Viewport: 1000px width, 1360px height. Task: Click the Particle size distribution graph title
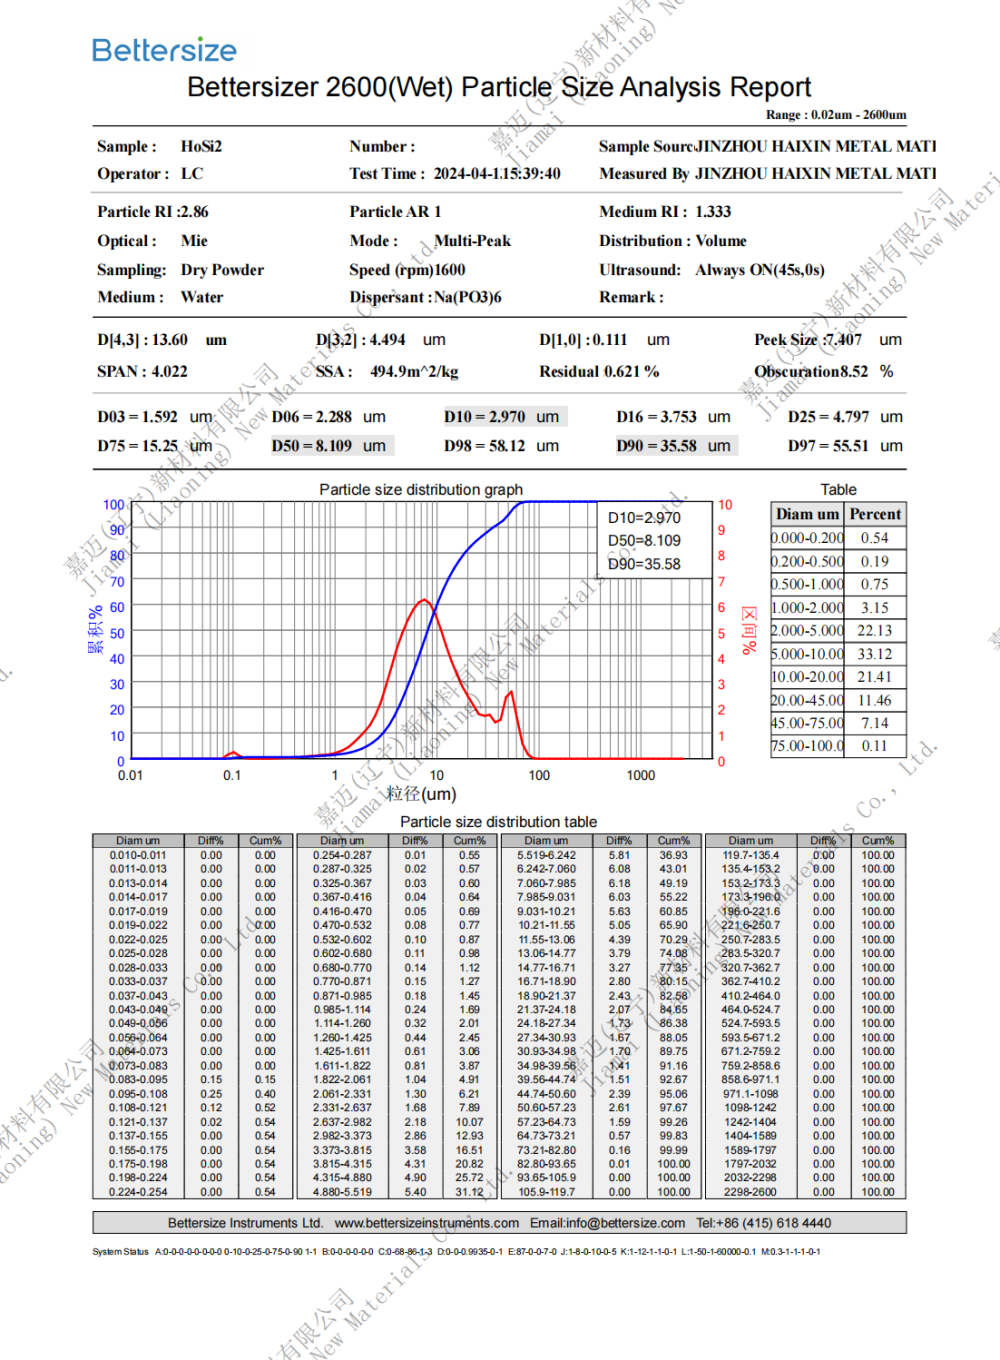(x=421, y=489)
